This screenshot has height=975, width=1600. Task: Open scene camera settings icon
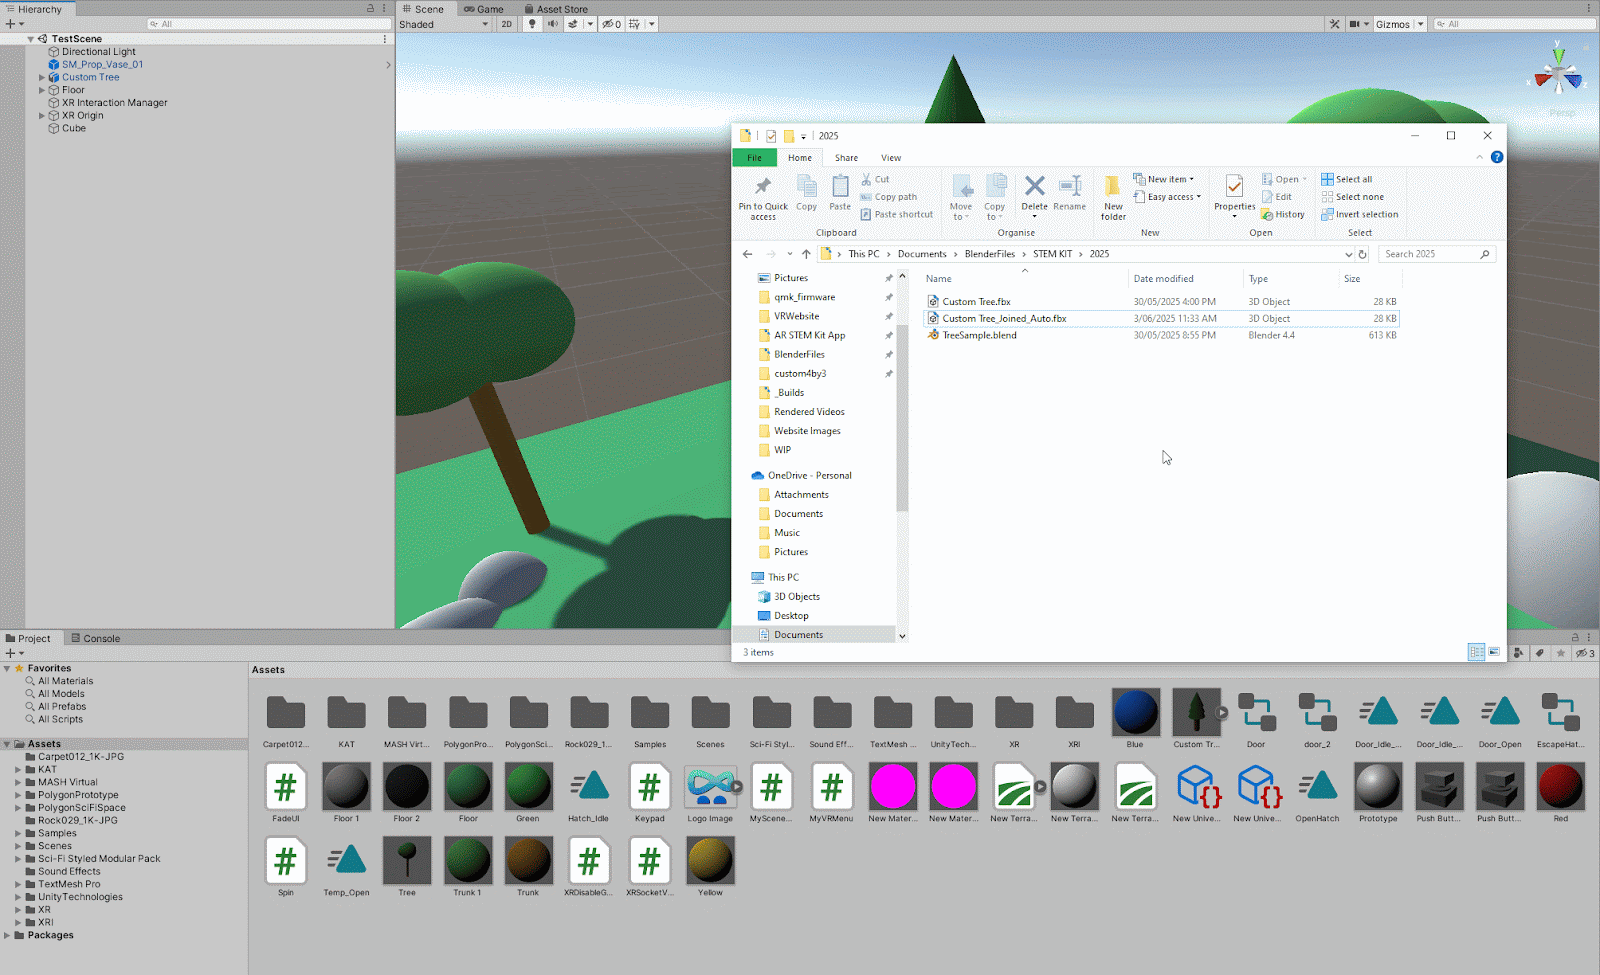(x=1354, y=24)
